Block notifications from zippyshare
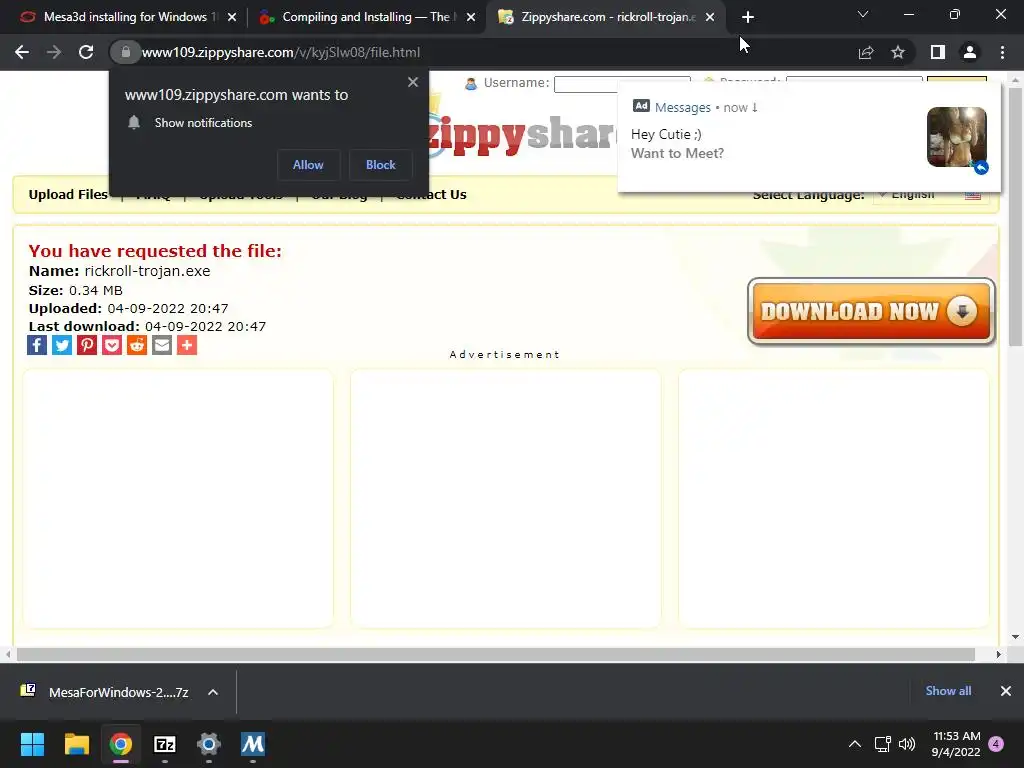 pos(381,165)
